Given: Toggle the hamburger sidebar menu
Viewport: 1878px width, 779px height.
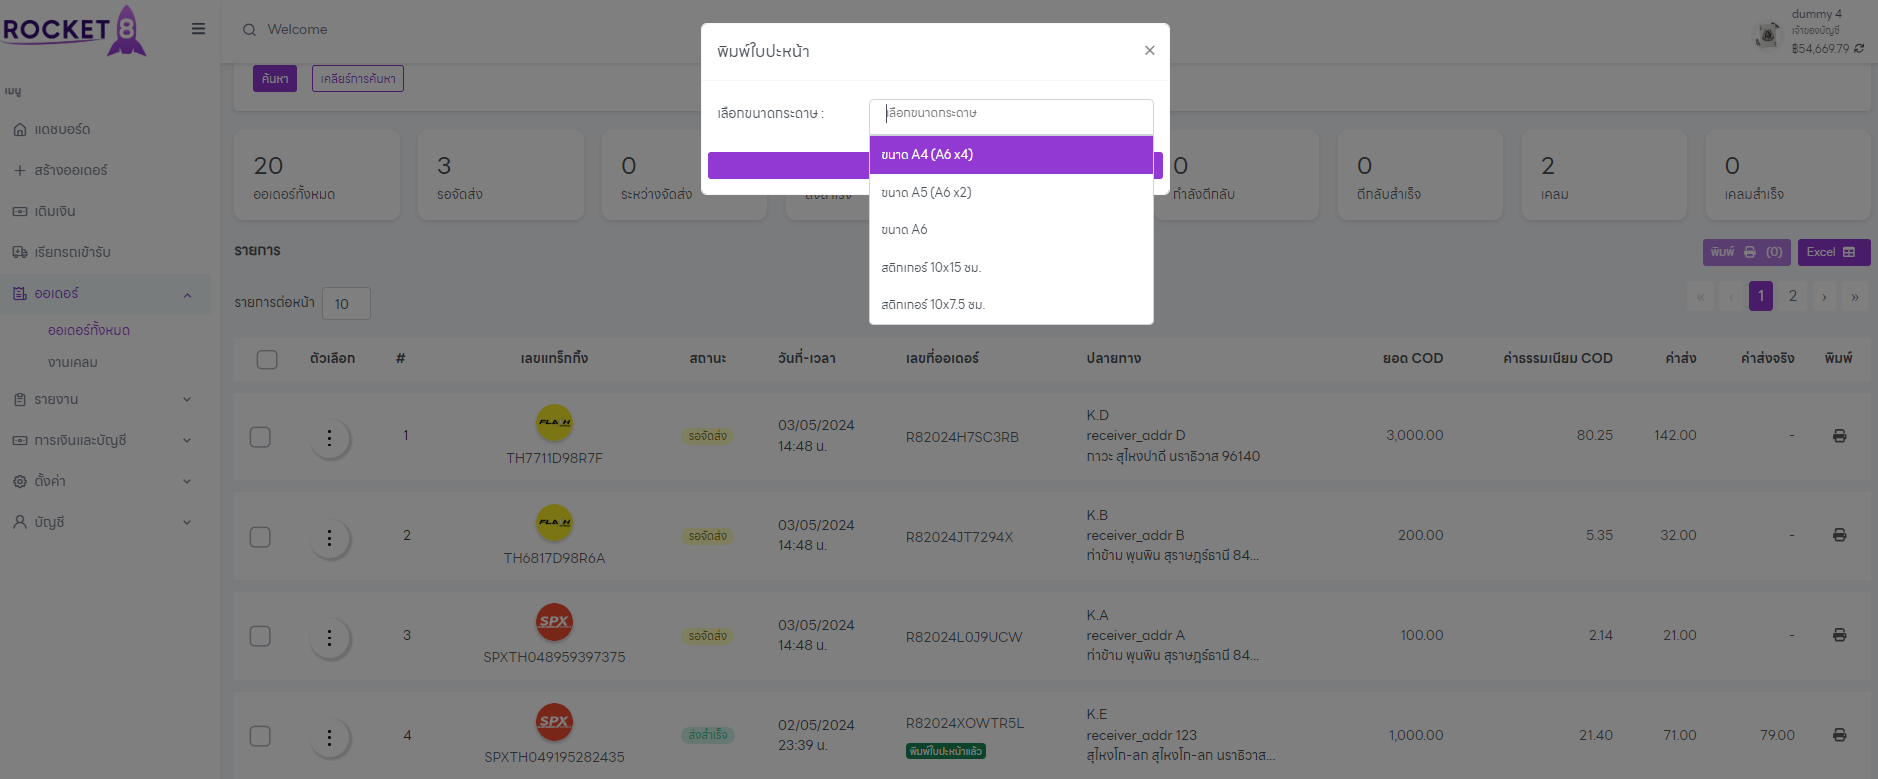Looking at the screenshot, I should 198,29.
